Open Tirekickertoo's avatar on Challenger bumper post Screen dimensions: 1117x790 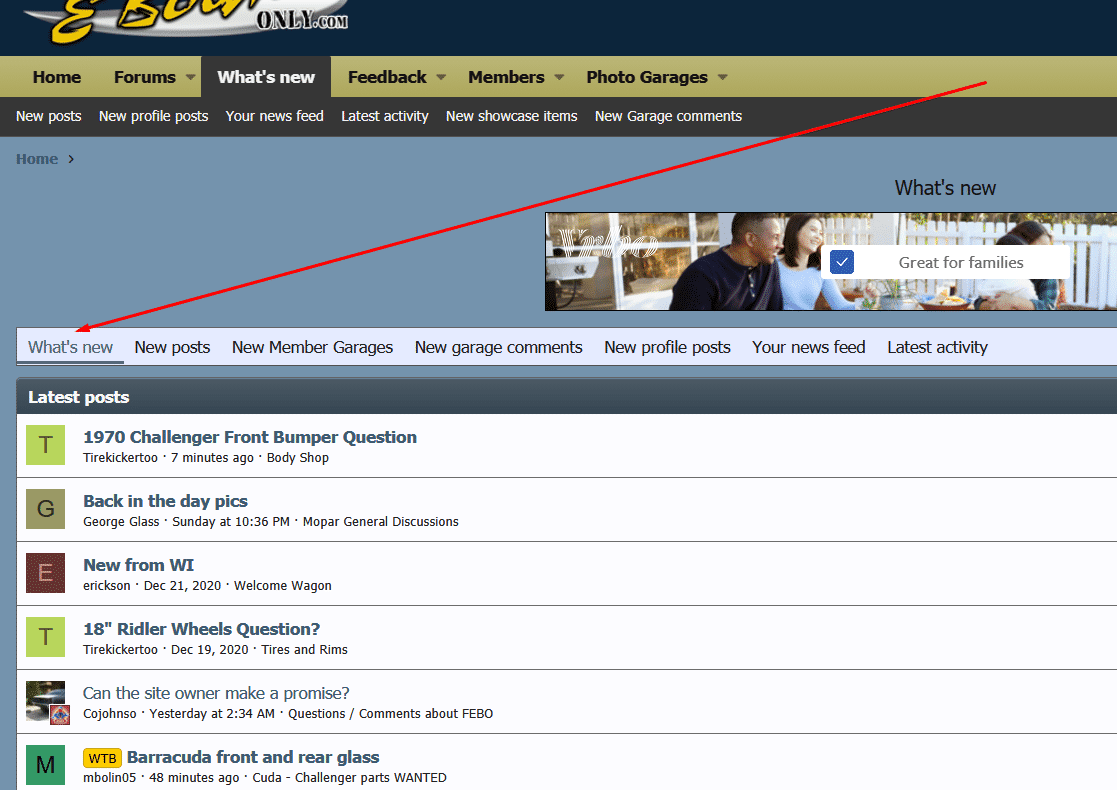[45, 445]
